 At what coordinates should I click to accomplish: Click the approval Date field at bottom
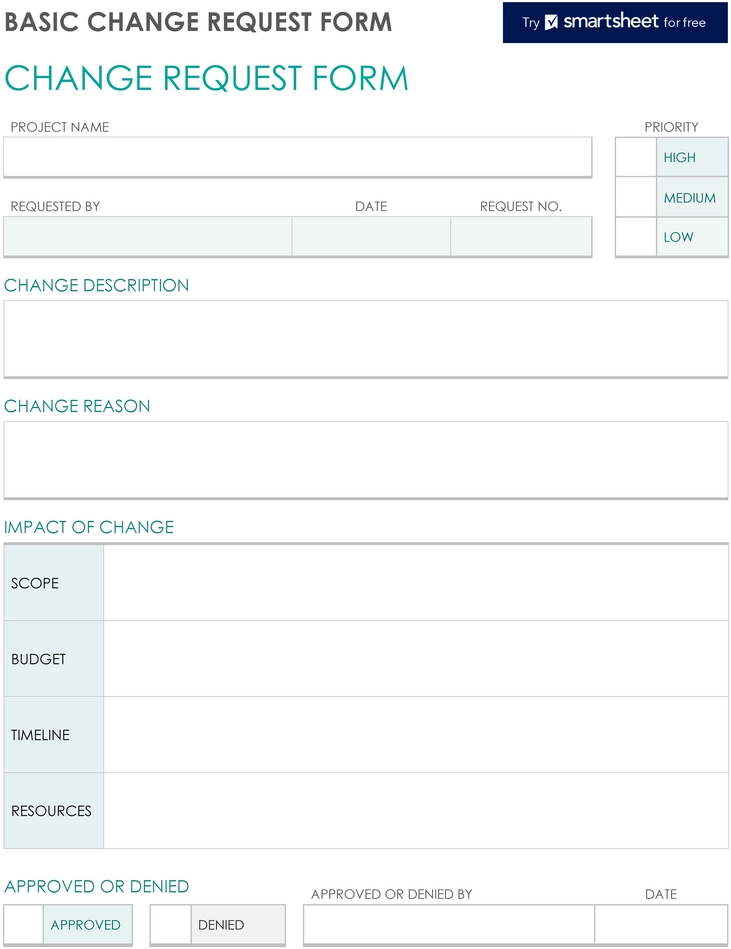coord(661,924)
